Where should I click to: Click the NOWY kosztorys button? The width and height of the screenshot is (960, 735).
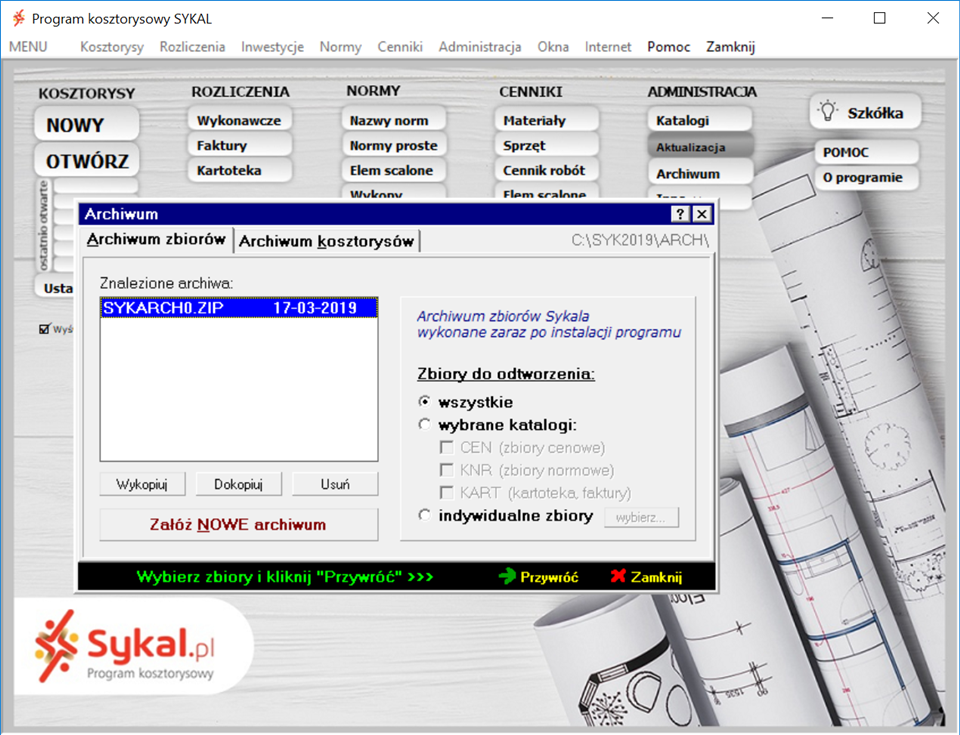[86, 124]
